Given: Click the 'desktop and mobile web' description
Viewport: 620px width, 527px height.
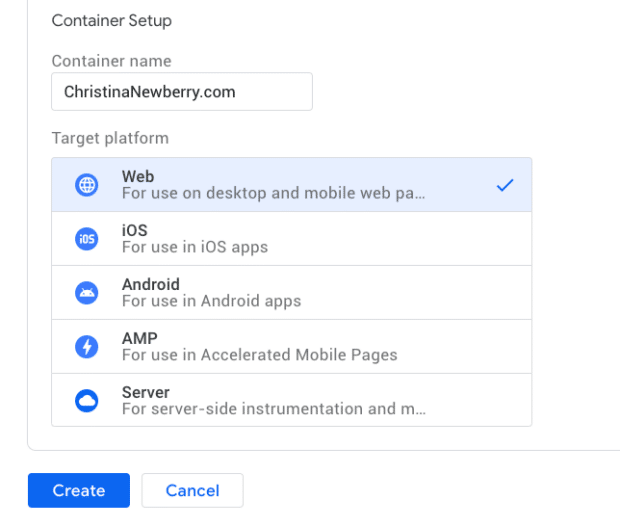Looking at the screenshot, I should click(273, 193).
